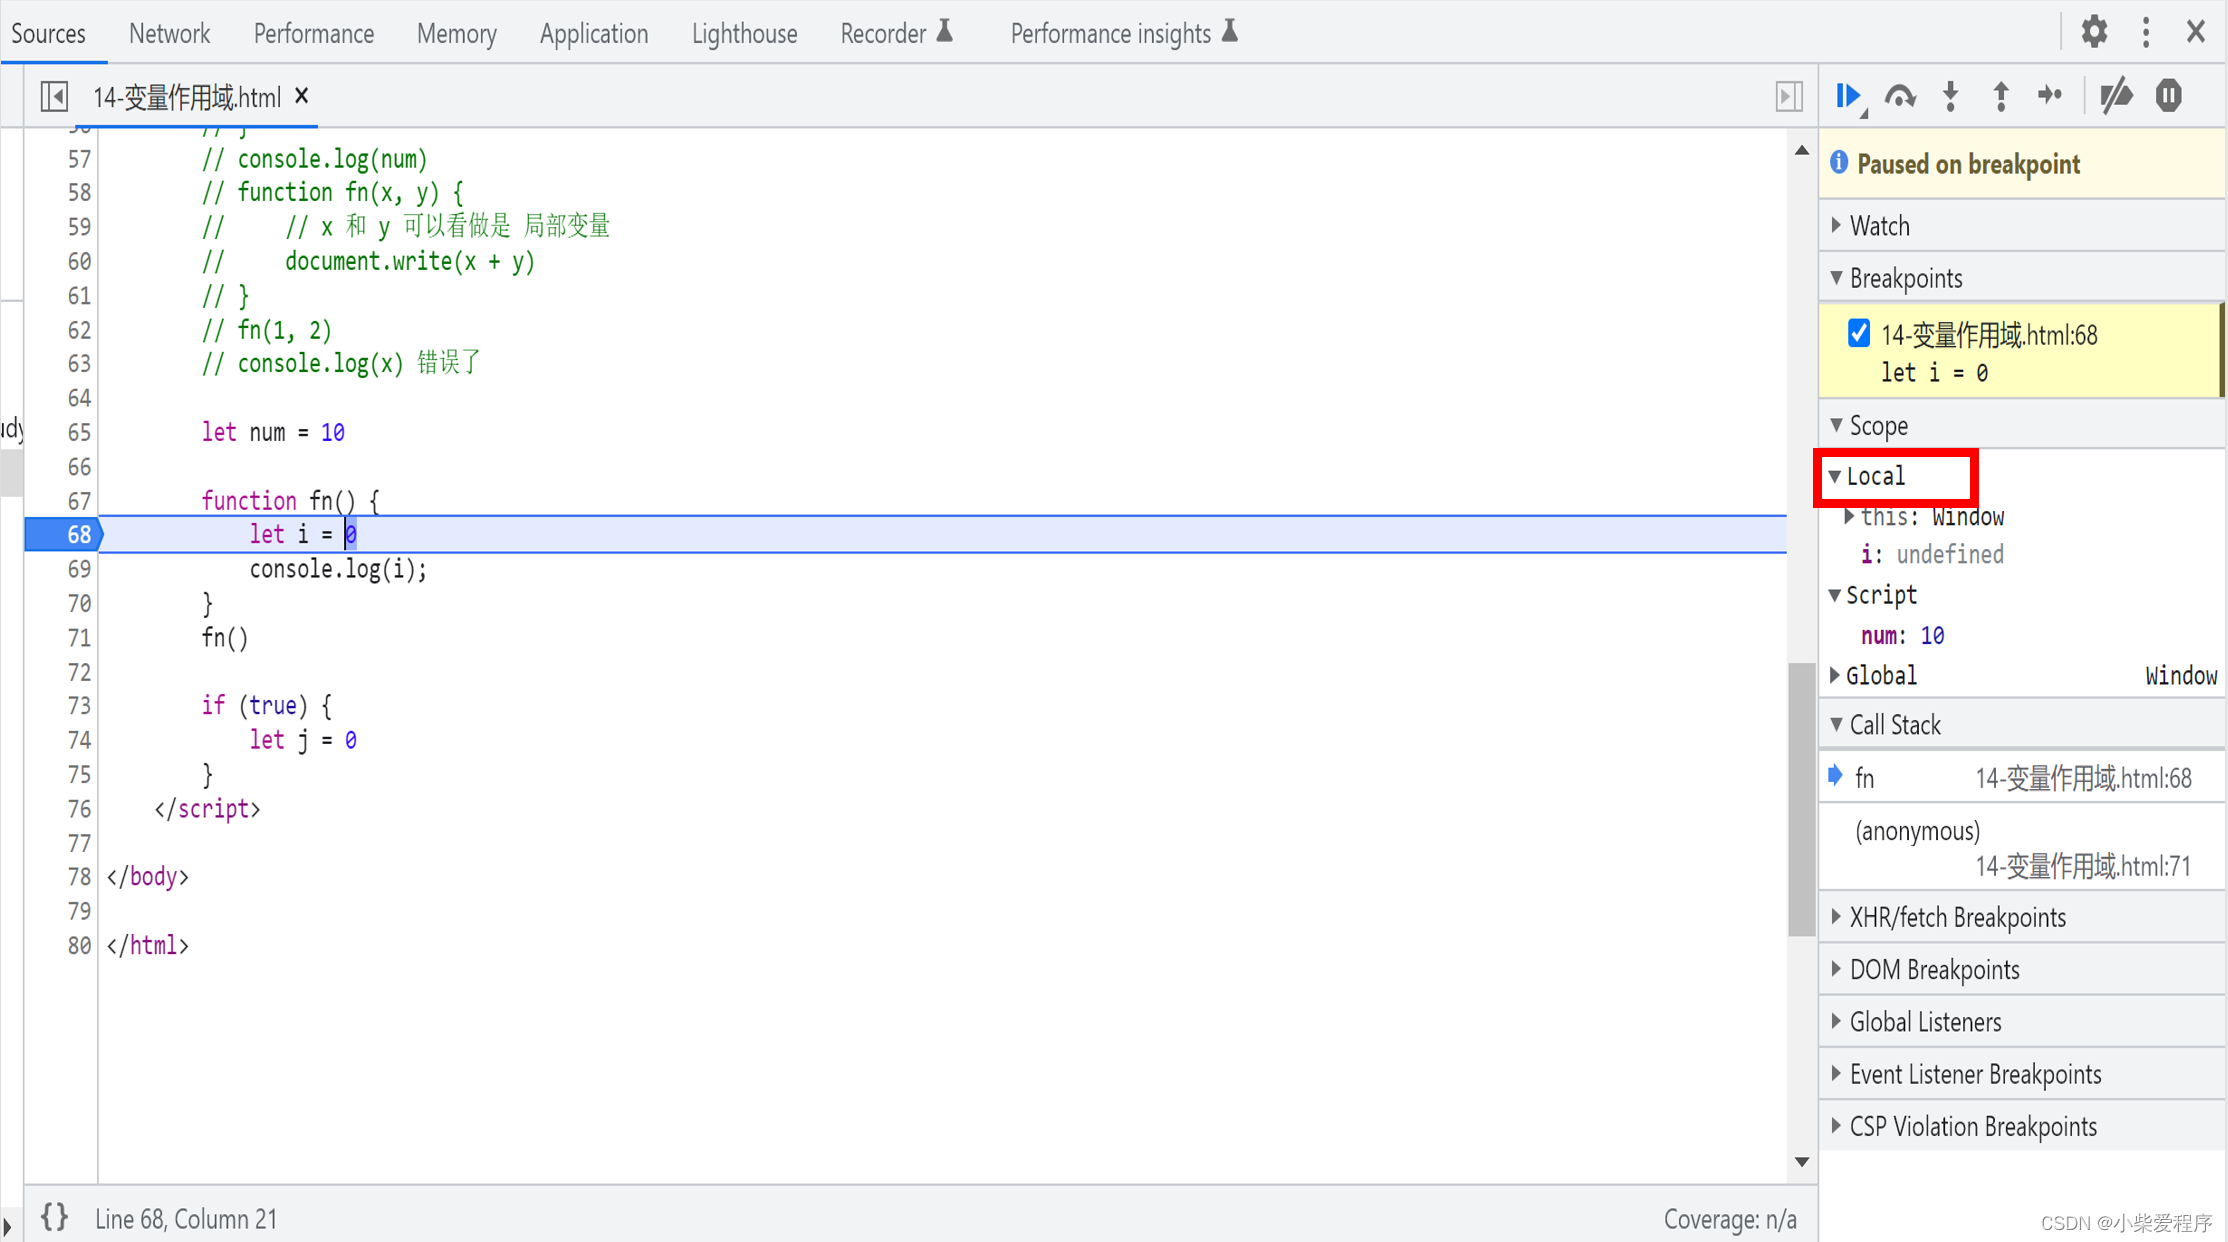Show the file navigator sidebar
The height and width of the screenshot is (1242, 2228).
54,97
